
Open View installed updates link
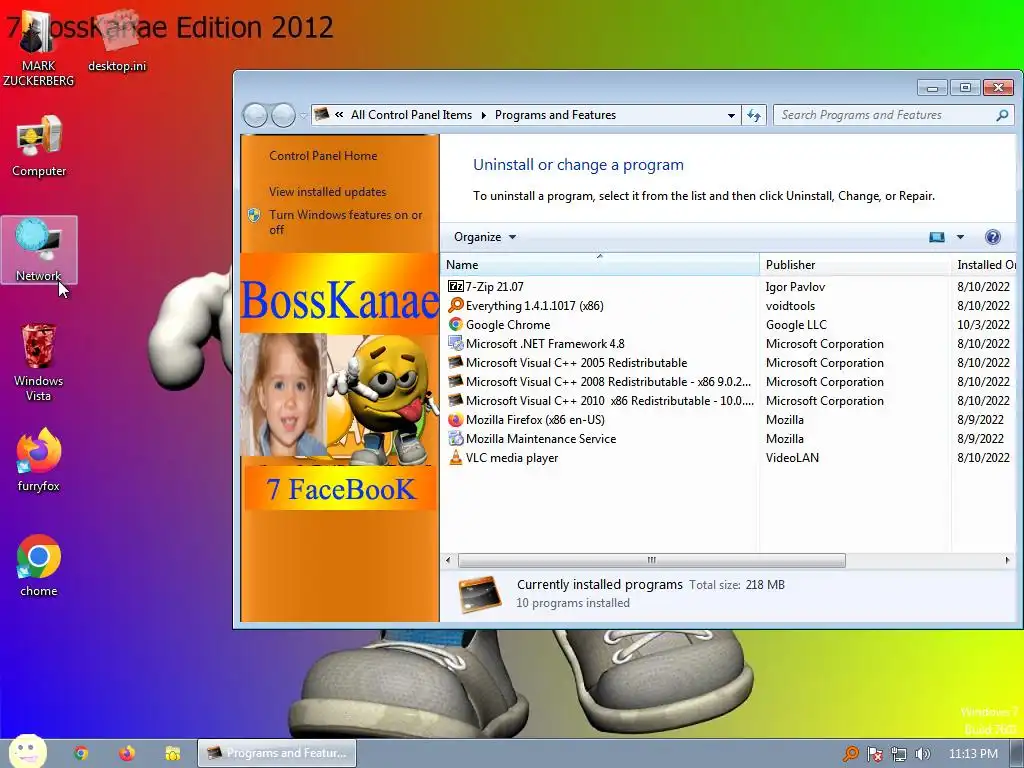click(x=327, y=192)
